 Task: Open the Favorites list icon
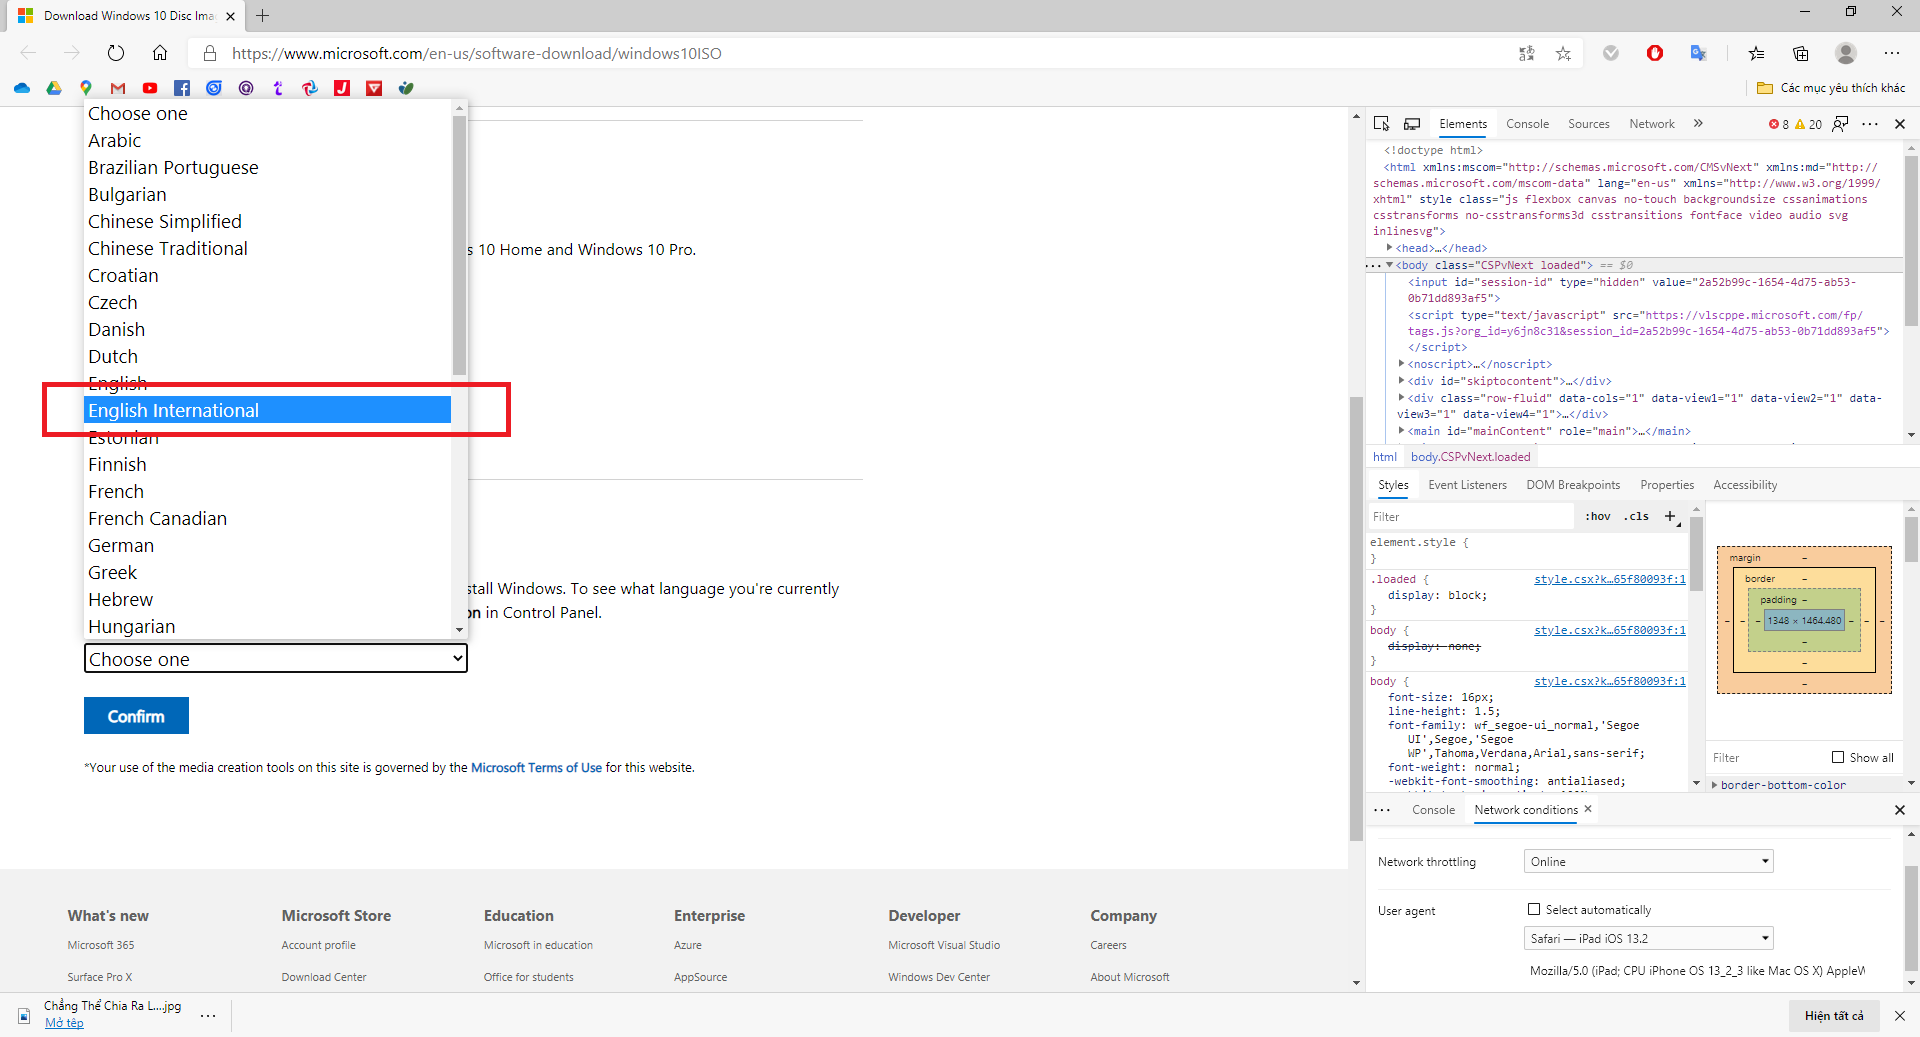(1757, 53)
